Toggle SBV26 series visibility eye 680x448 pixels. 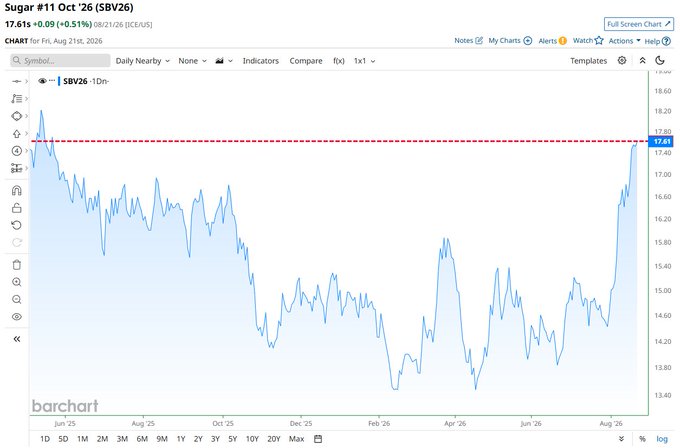click(x=42, y=81)
